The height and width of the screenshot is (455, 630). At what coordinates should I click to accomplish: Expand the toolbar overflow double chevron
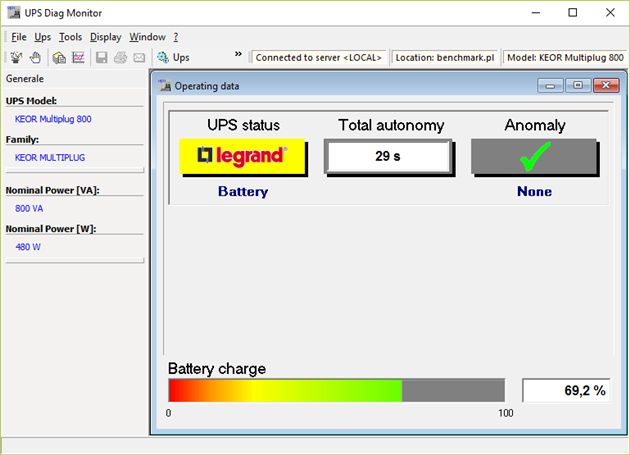(x=238, y=54)
